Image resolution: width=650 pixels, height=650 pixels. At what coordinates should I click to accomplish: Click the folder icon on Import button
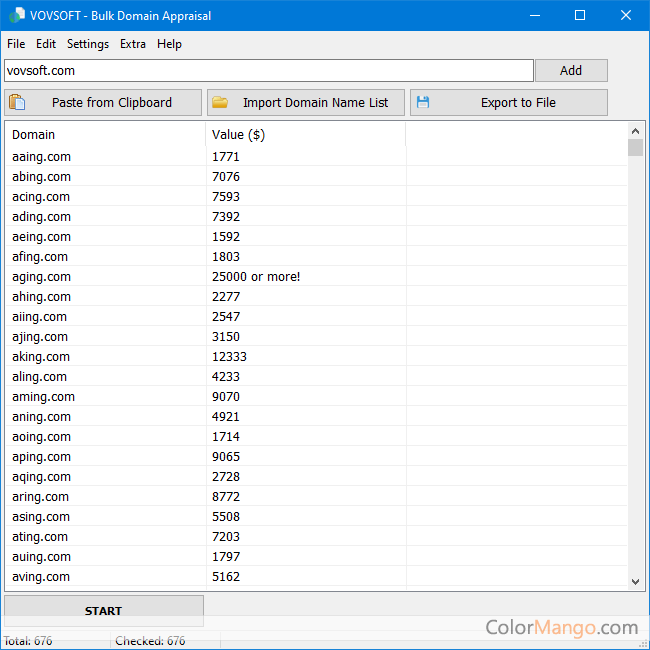[220, 102]
